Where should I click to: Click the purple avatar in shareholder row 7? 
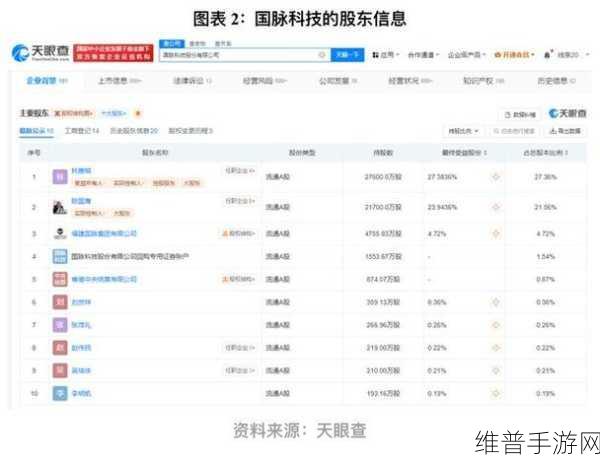(60, 325)
